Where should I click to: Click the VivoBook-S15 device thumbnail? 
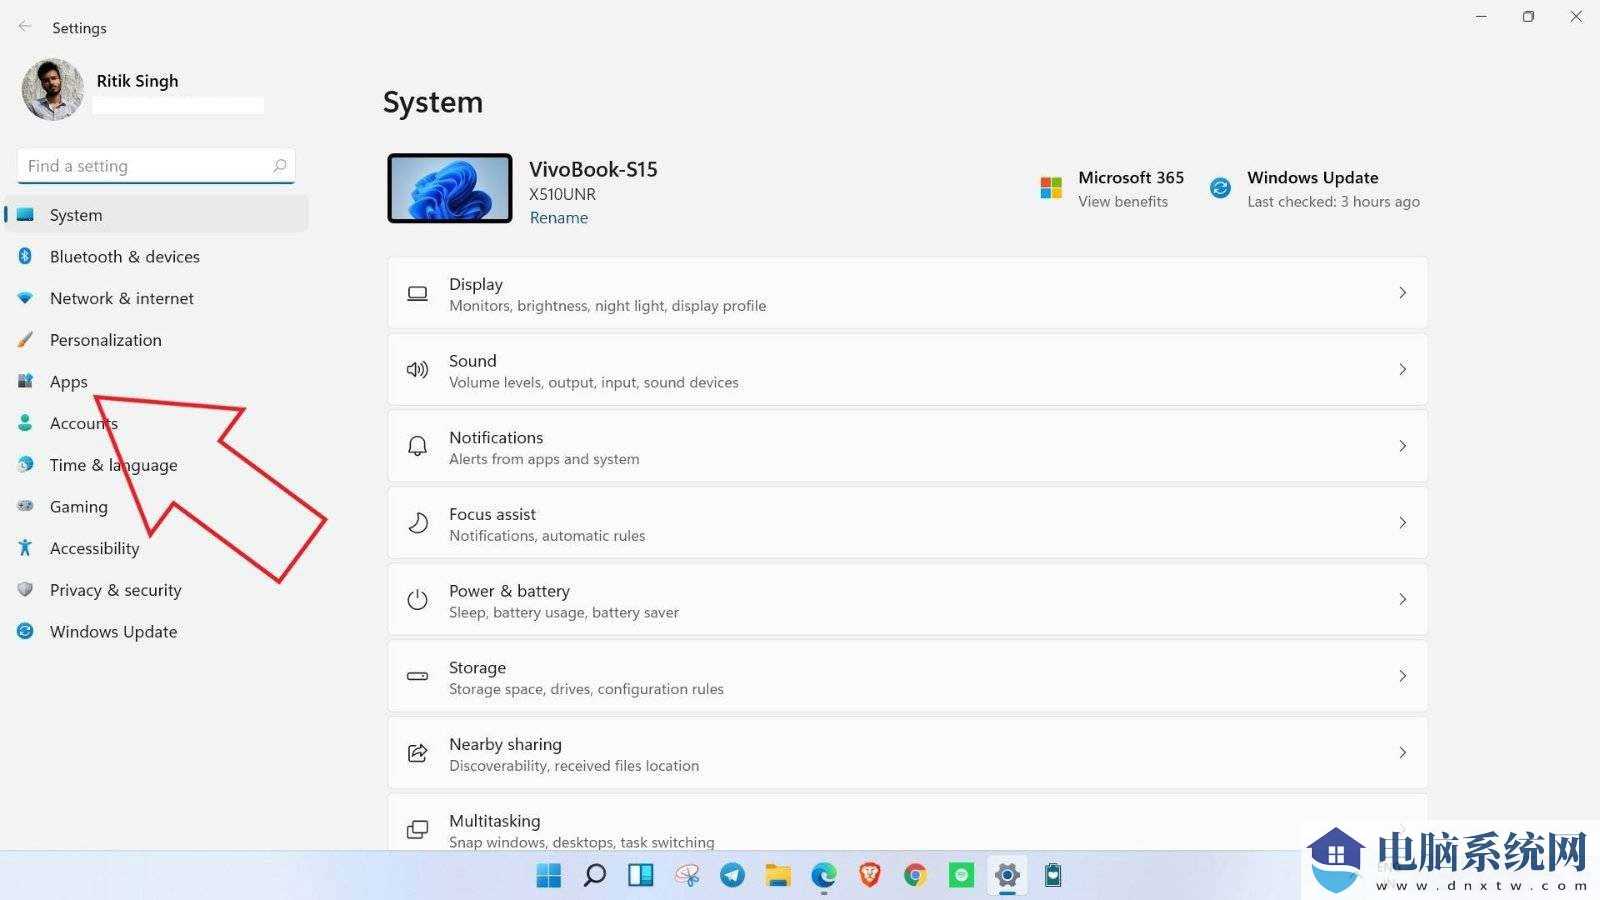click(x=450, y=188)
